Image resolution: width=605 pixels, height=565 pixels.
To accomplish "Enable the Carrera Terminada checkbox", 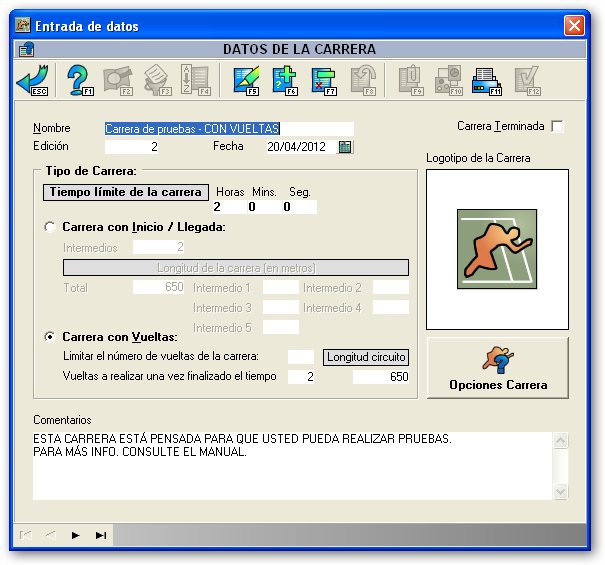I will point(557,126).
